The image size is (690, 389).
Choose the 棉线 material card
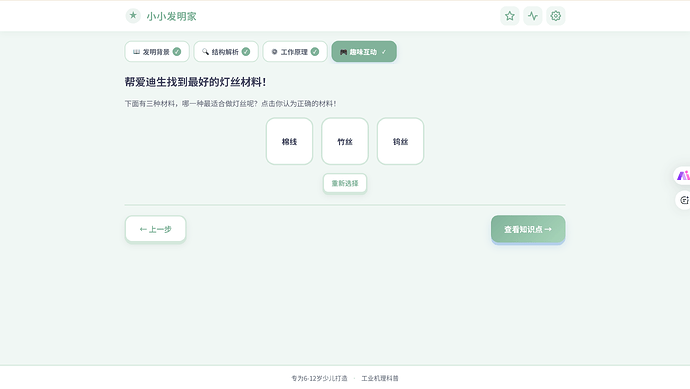[289, 141]
